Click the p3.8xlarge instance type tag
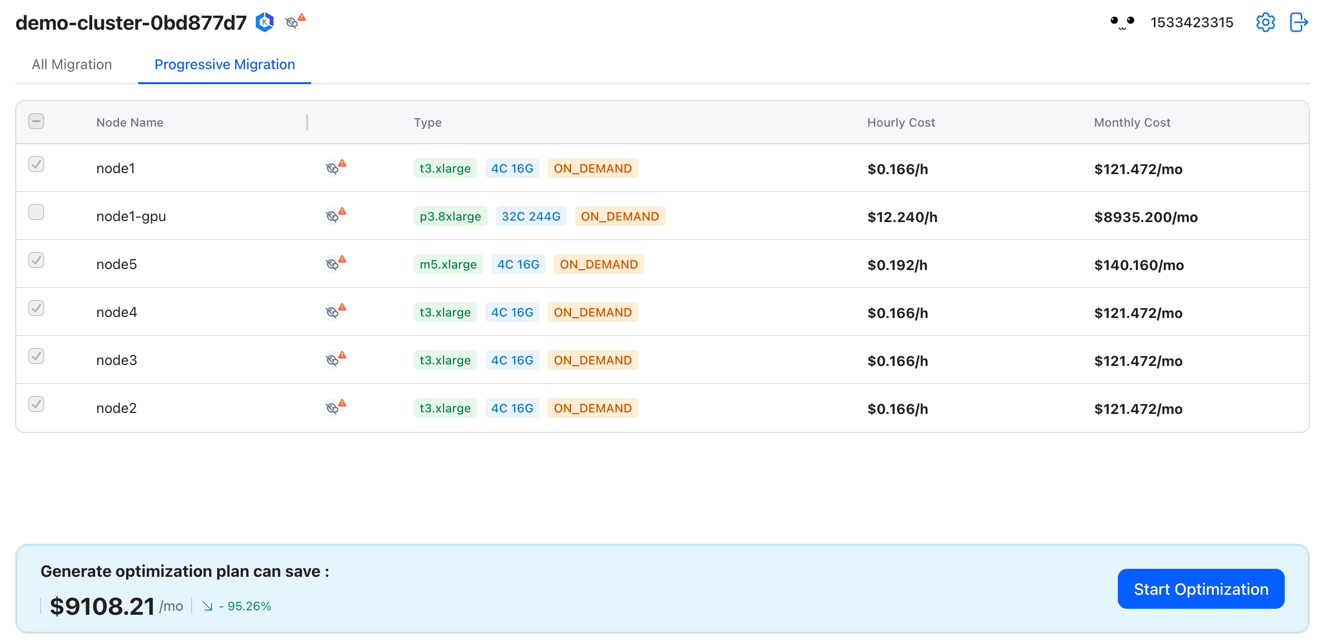Screen dimensions: 1318x640 pos(450,216)
